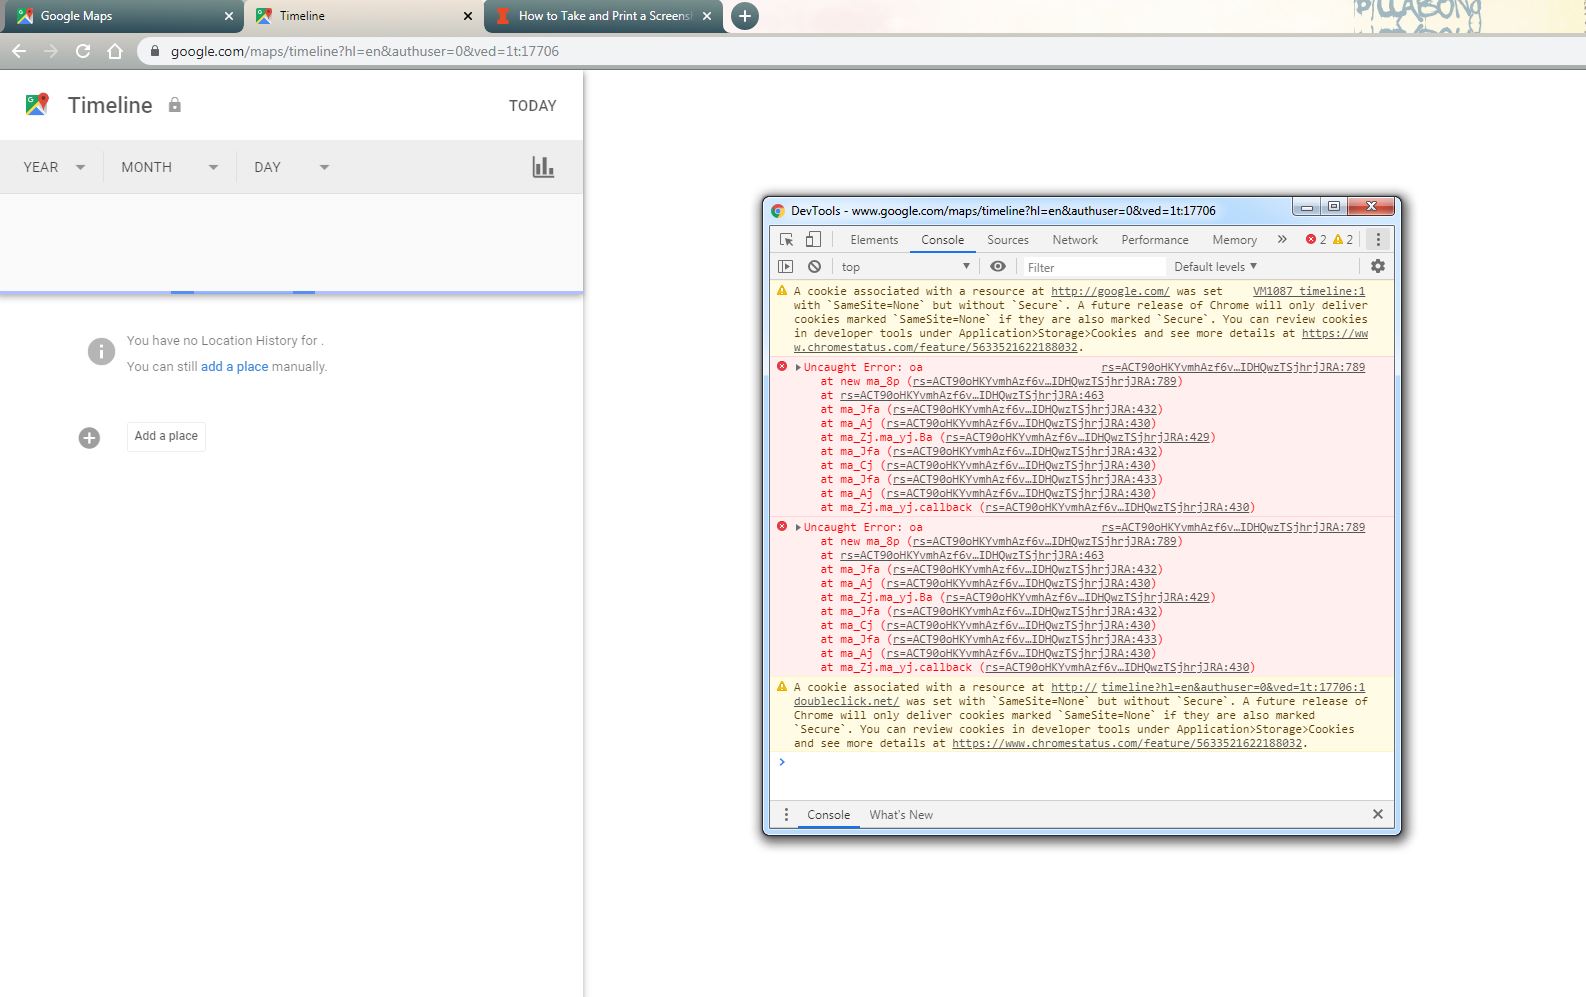The image size is (1586, 997).
Task: Click the browser forward arrow
Action: (x=51, y=51)
